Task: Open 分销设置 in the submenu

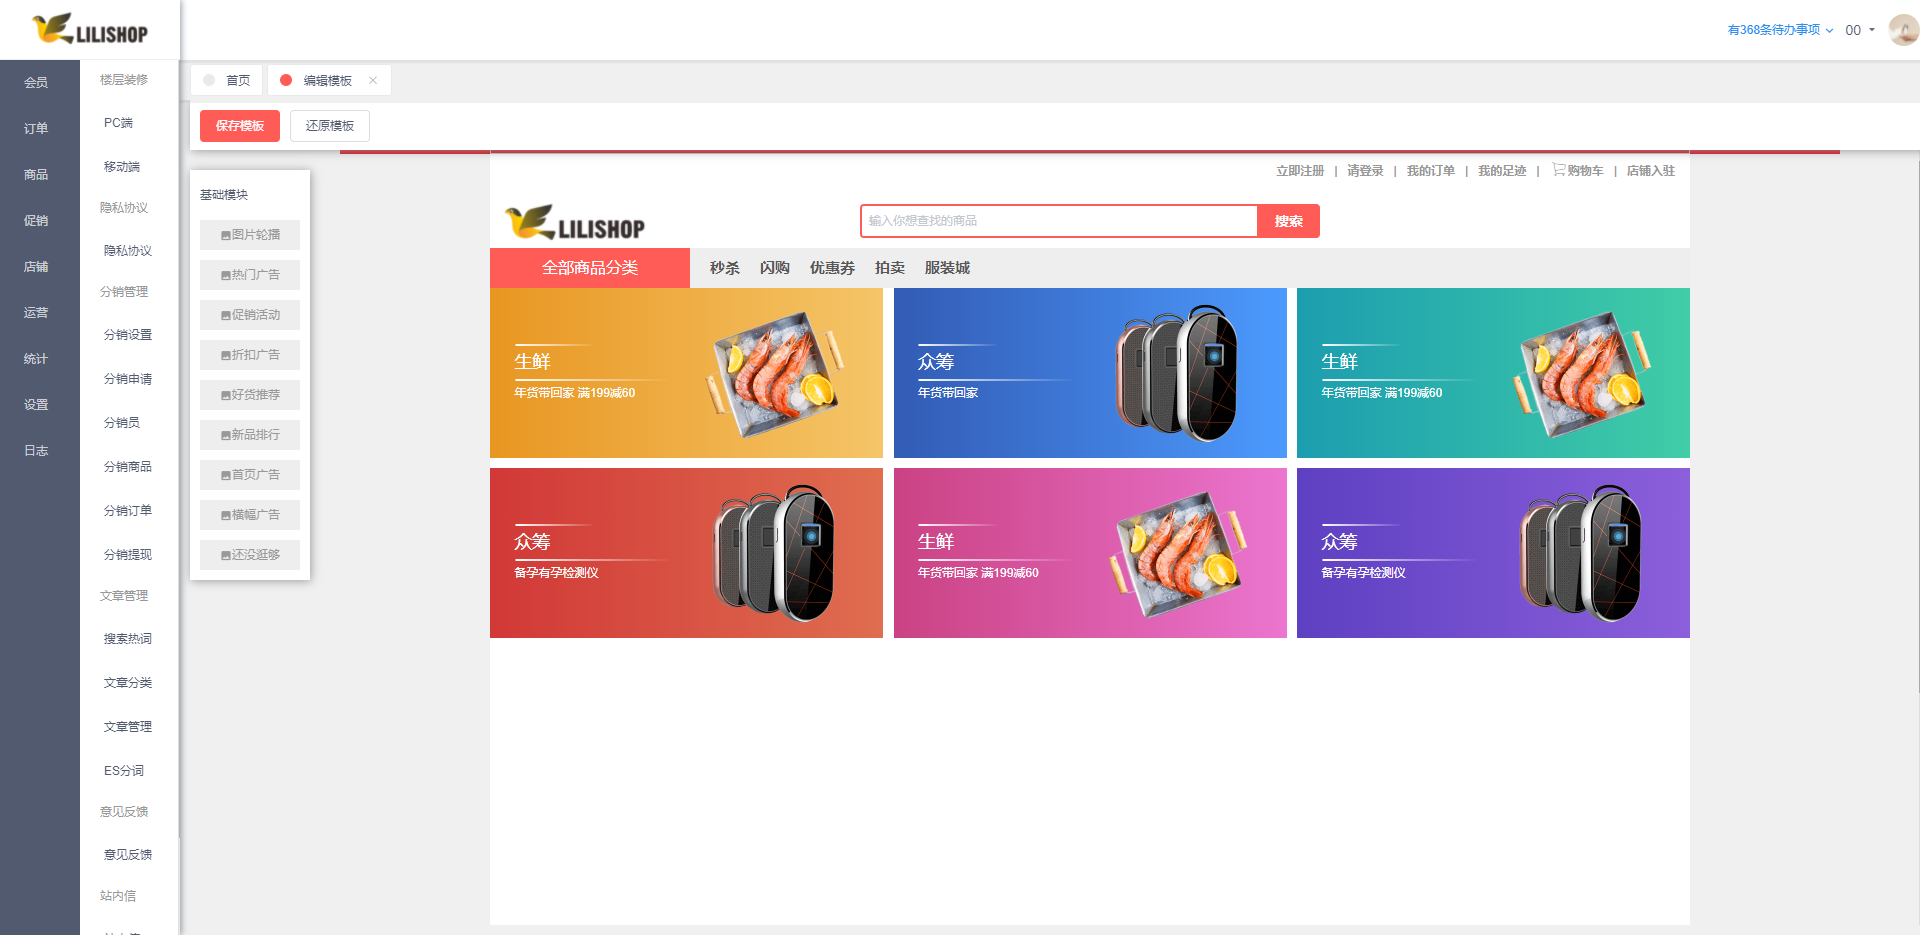Action: coord(128,335)
